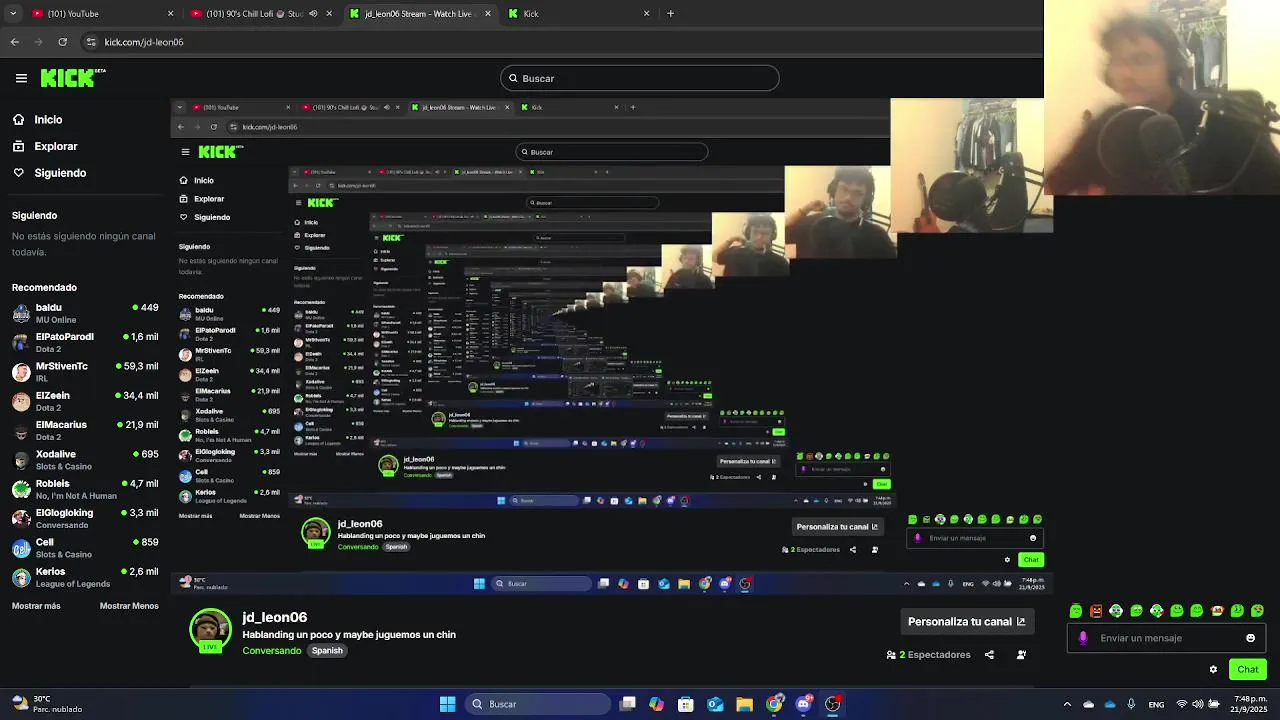Open ElGlogloking Conversando channel
Viewport: 1280px width, 720px height.
tap(85, 518)
